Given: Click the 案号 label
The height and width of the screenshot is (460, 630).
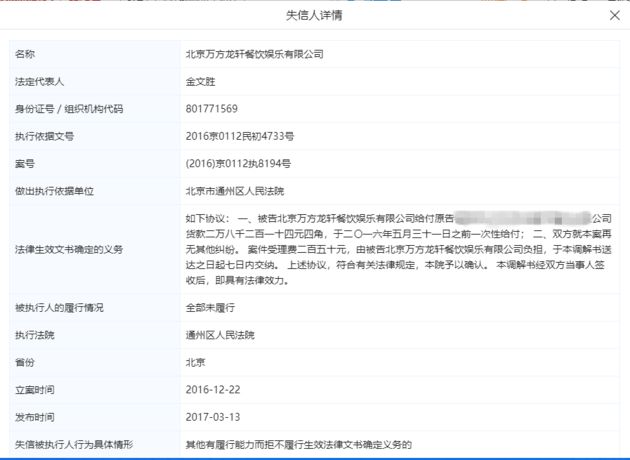Looking at the screenshot, I should [25, 164].
